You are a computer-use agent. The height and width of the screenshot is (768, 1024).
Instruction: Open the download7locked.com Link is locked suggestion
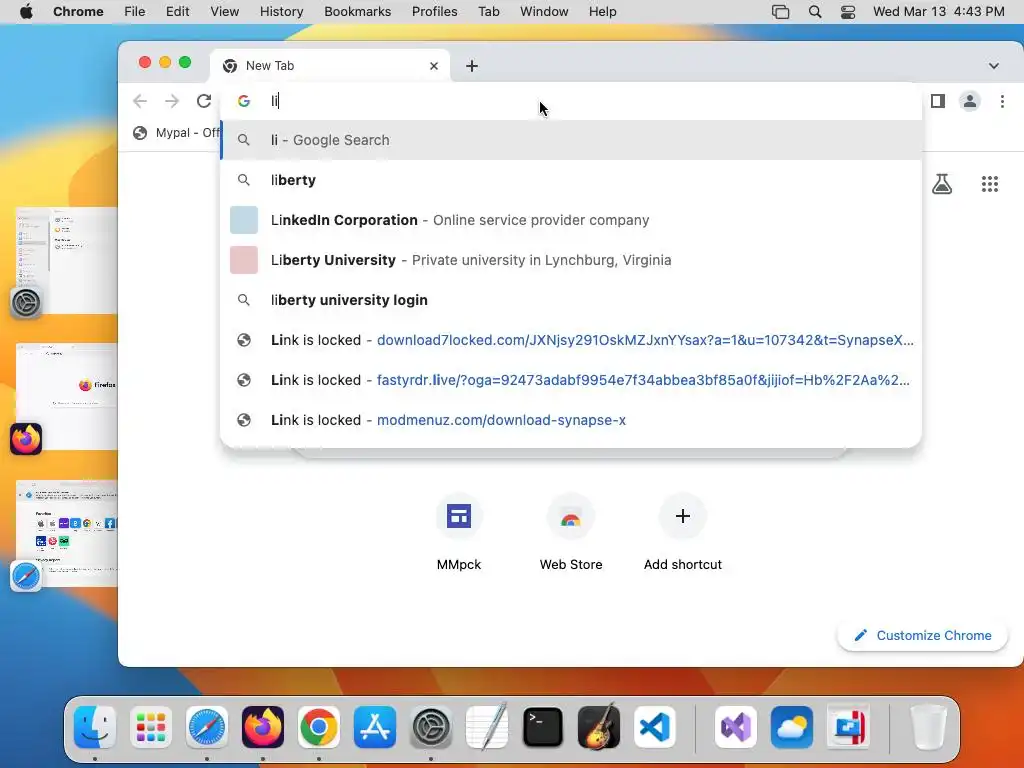coord(571,340)
